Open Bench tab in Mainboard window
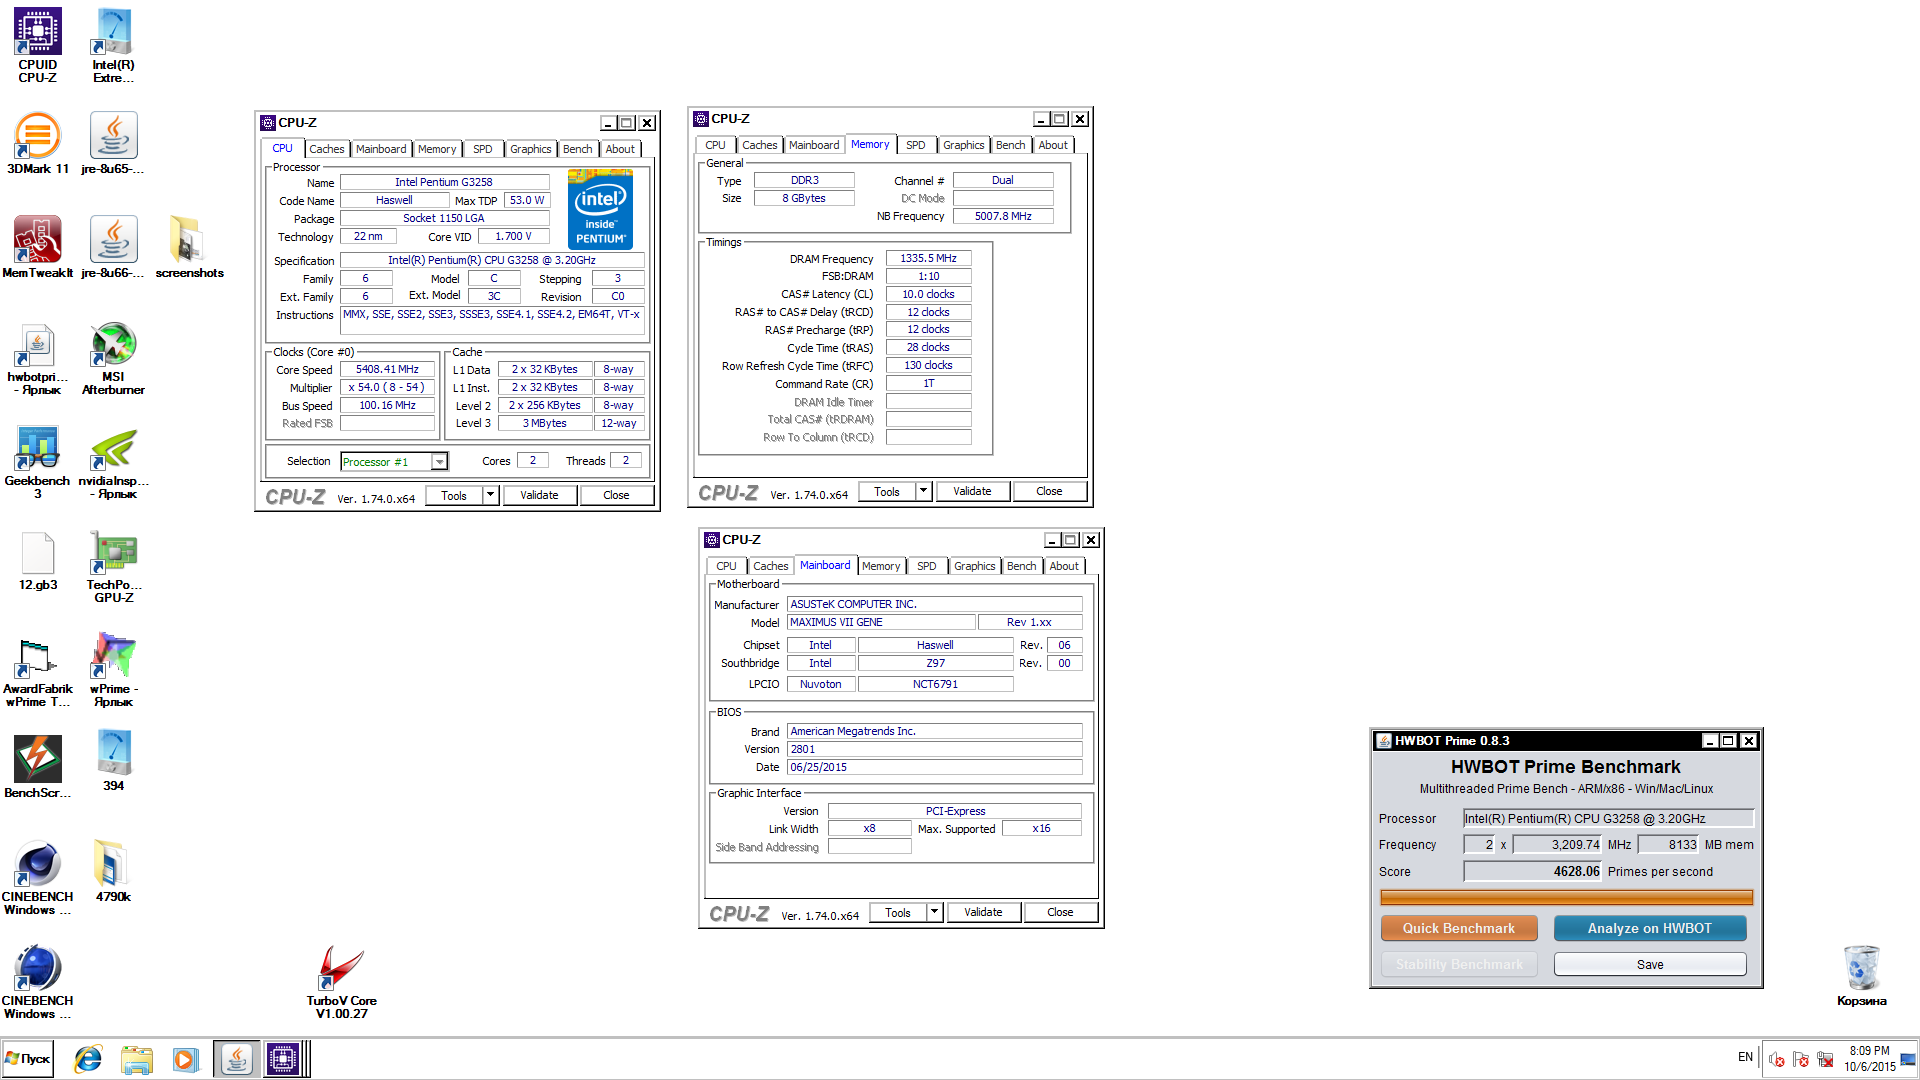This screenshot has width=1920, height=1080. click(x=1021, y=566)
